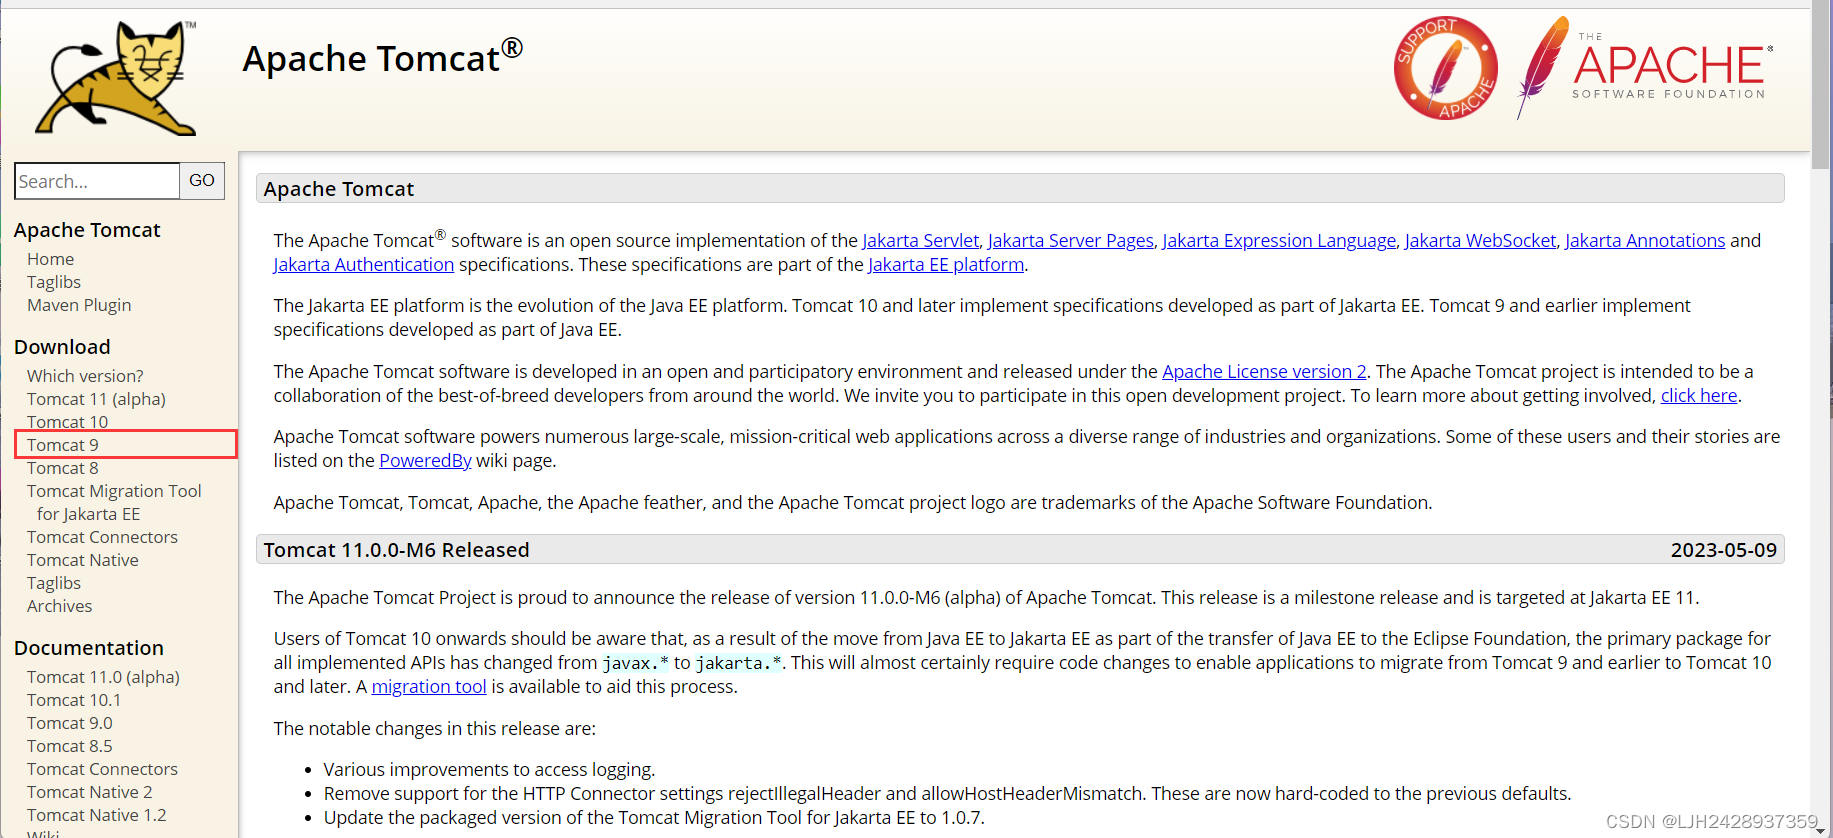
Task: Select Tomcat 11 (alpha) download link
Action: click(96, 399)
